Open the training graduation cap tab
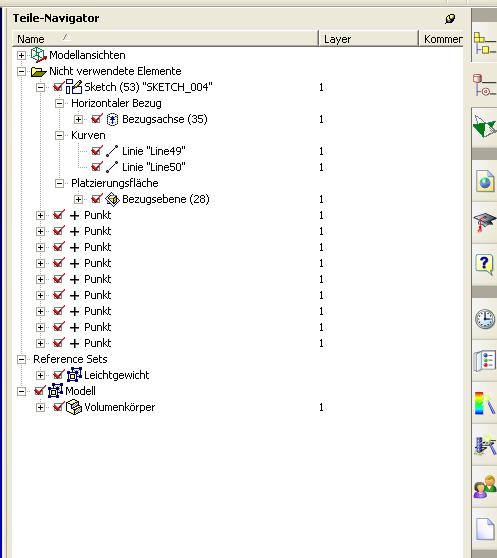 tap(484, 222)
